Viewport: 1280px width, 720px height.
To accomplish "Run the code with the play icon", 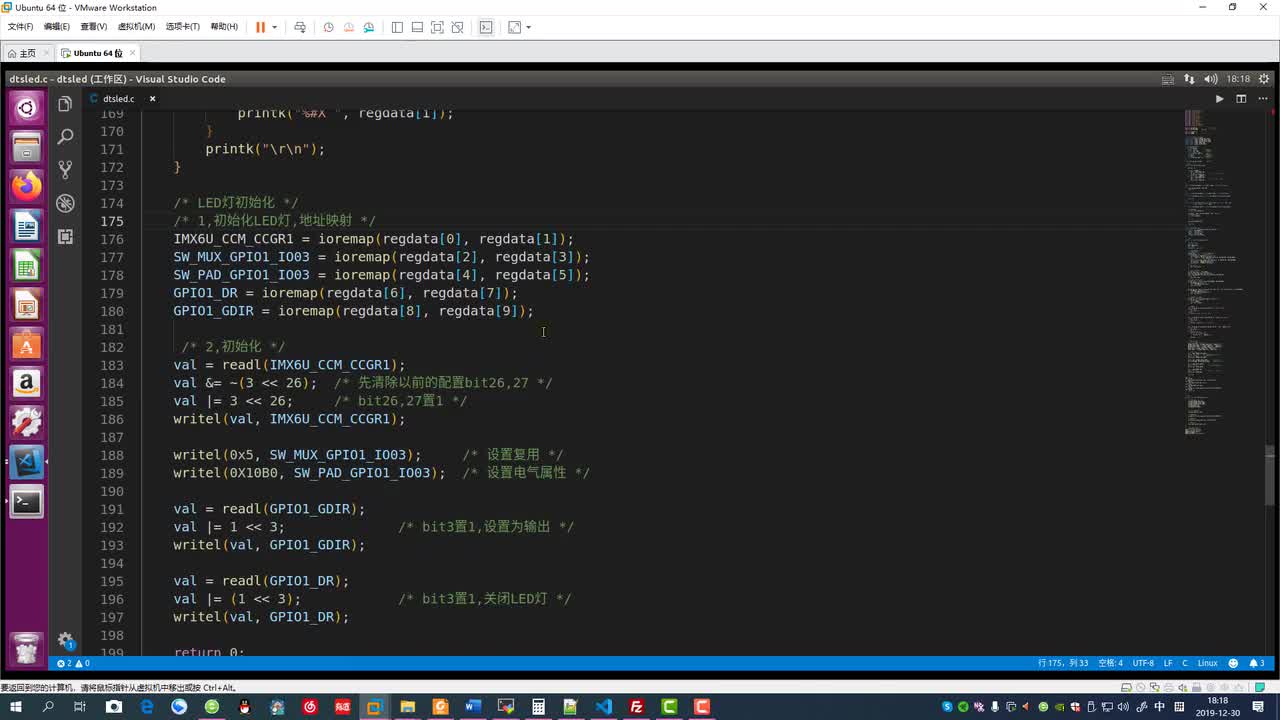I will point(1219,99).
